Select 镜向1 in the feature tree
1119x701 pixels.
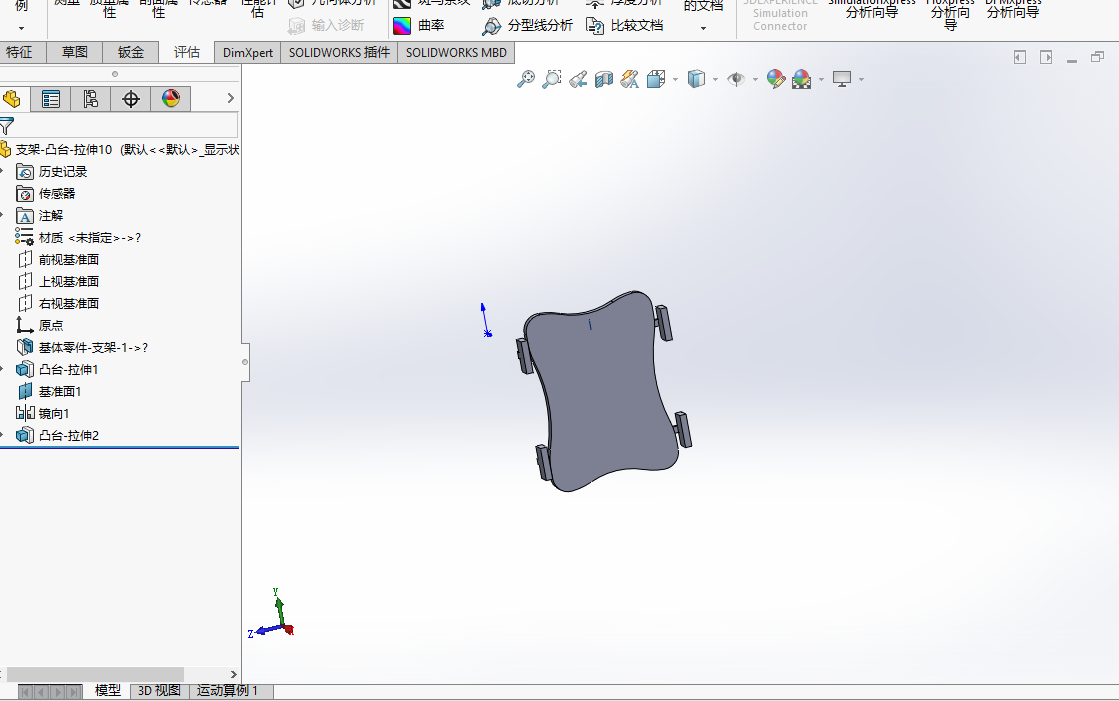pos(53,413)
